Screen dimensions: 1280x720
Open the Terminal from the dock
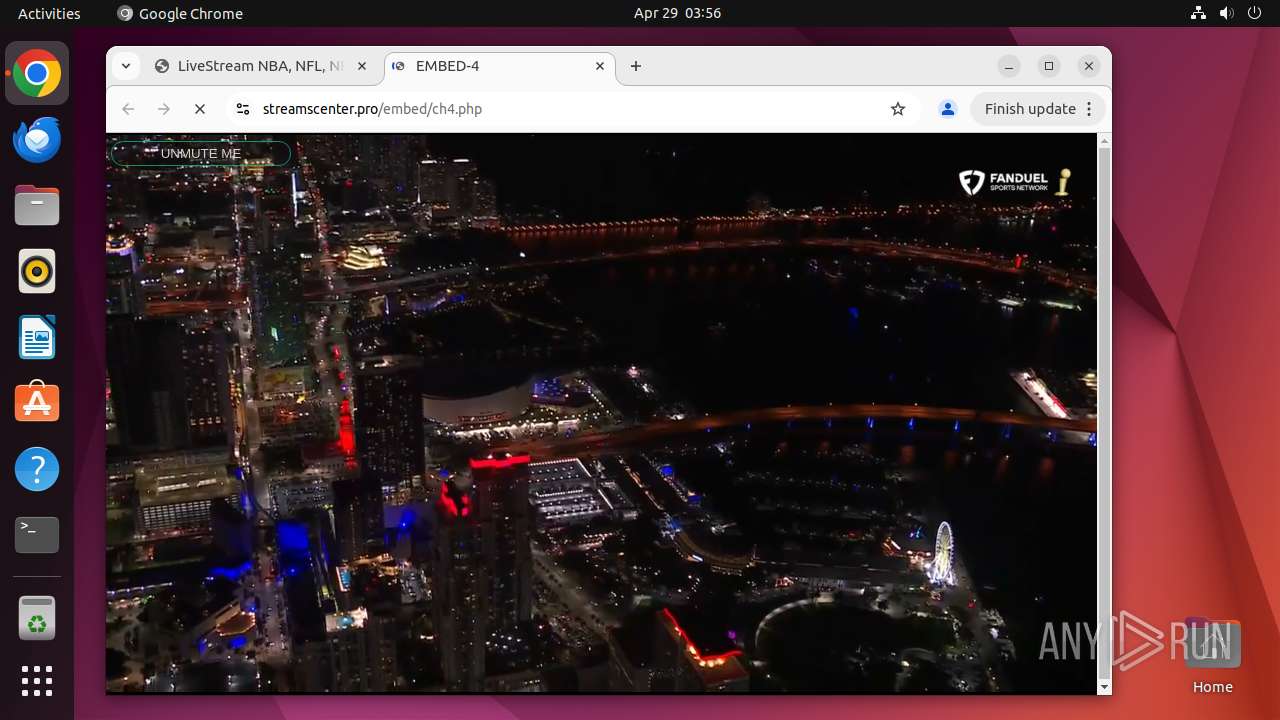click(x=37, y=535)
